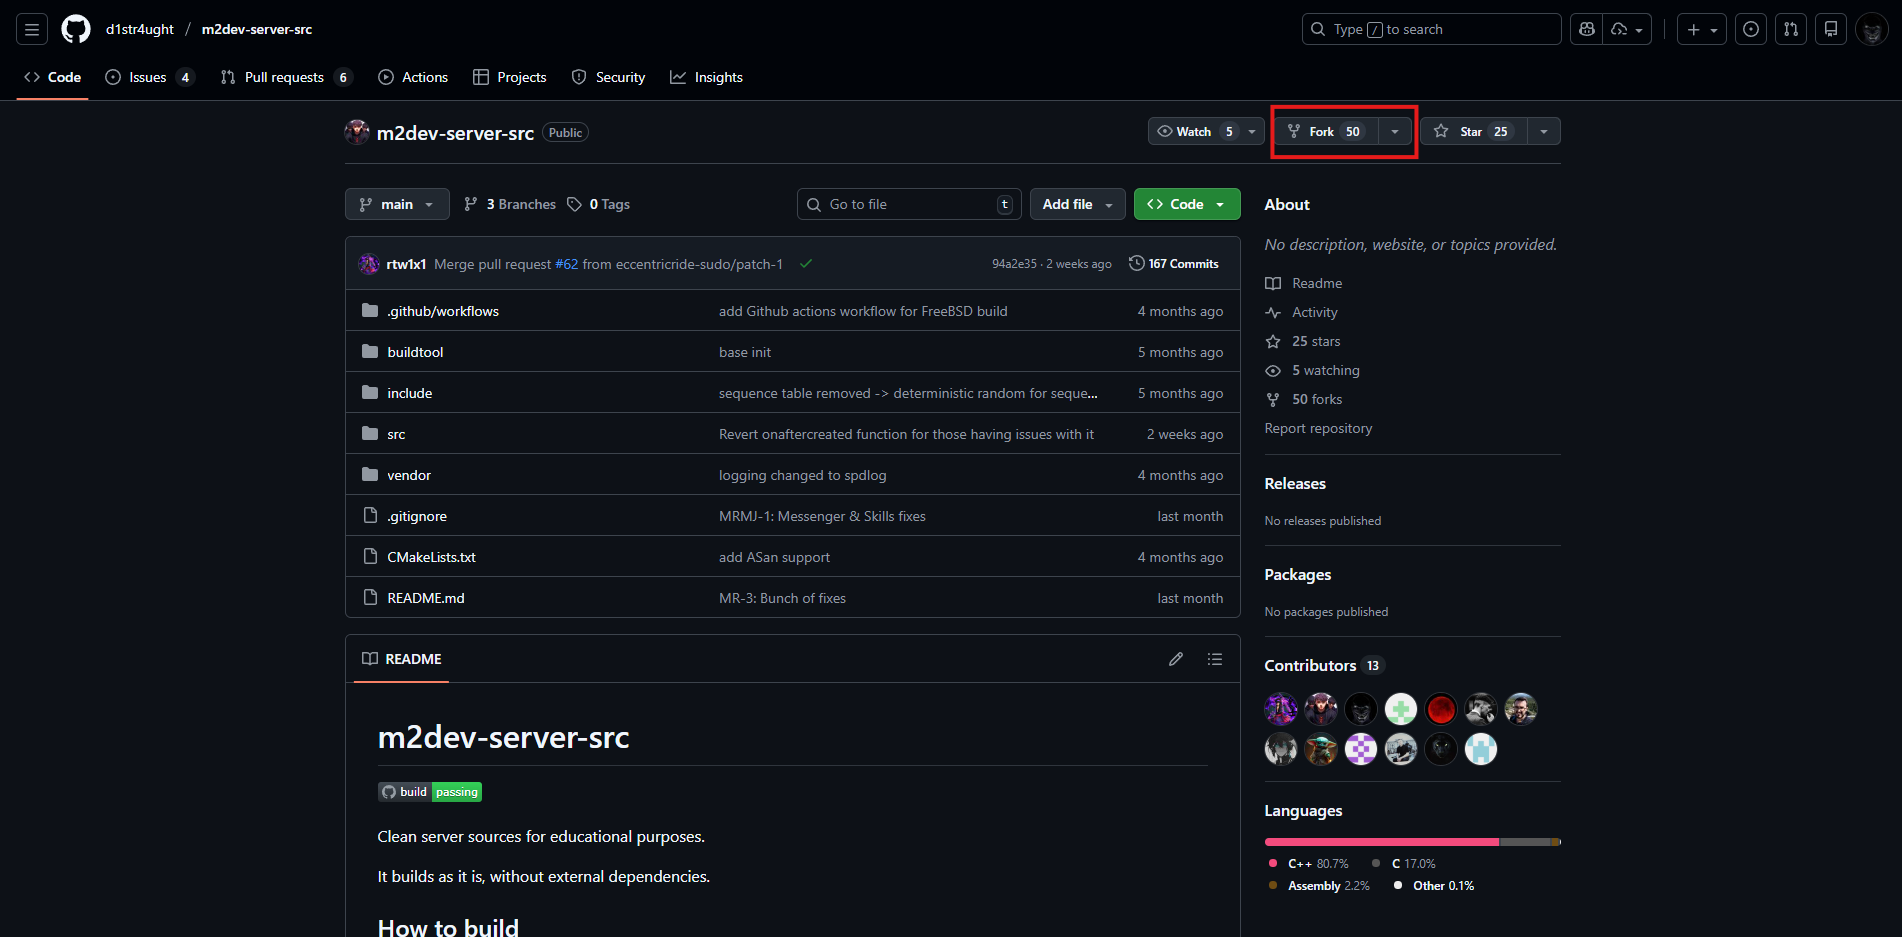Expand the Add file dropdown
The width and height of the screenshot is (1902, 937).
pyautogui.click(x=1077, y=204)
